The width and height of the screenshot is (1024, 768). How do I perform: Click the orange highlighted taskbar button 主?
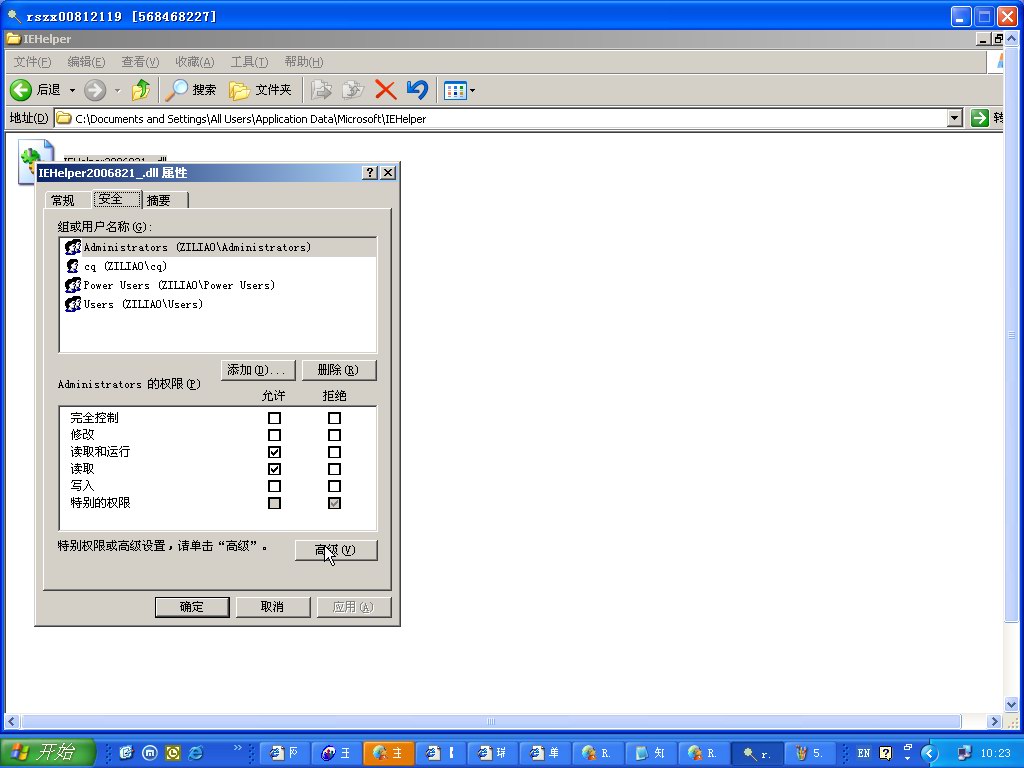[389, 753]
